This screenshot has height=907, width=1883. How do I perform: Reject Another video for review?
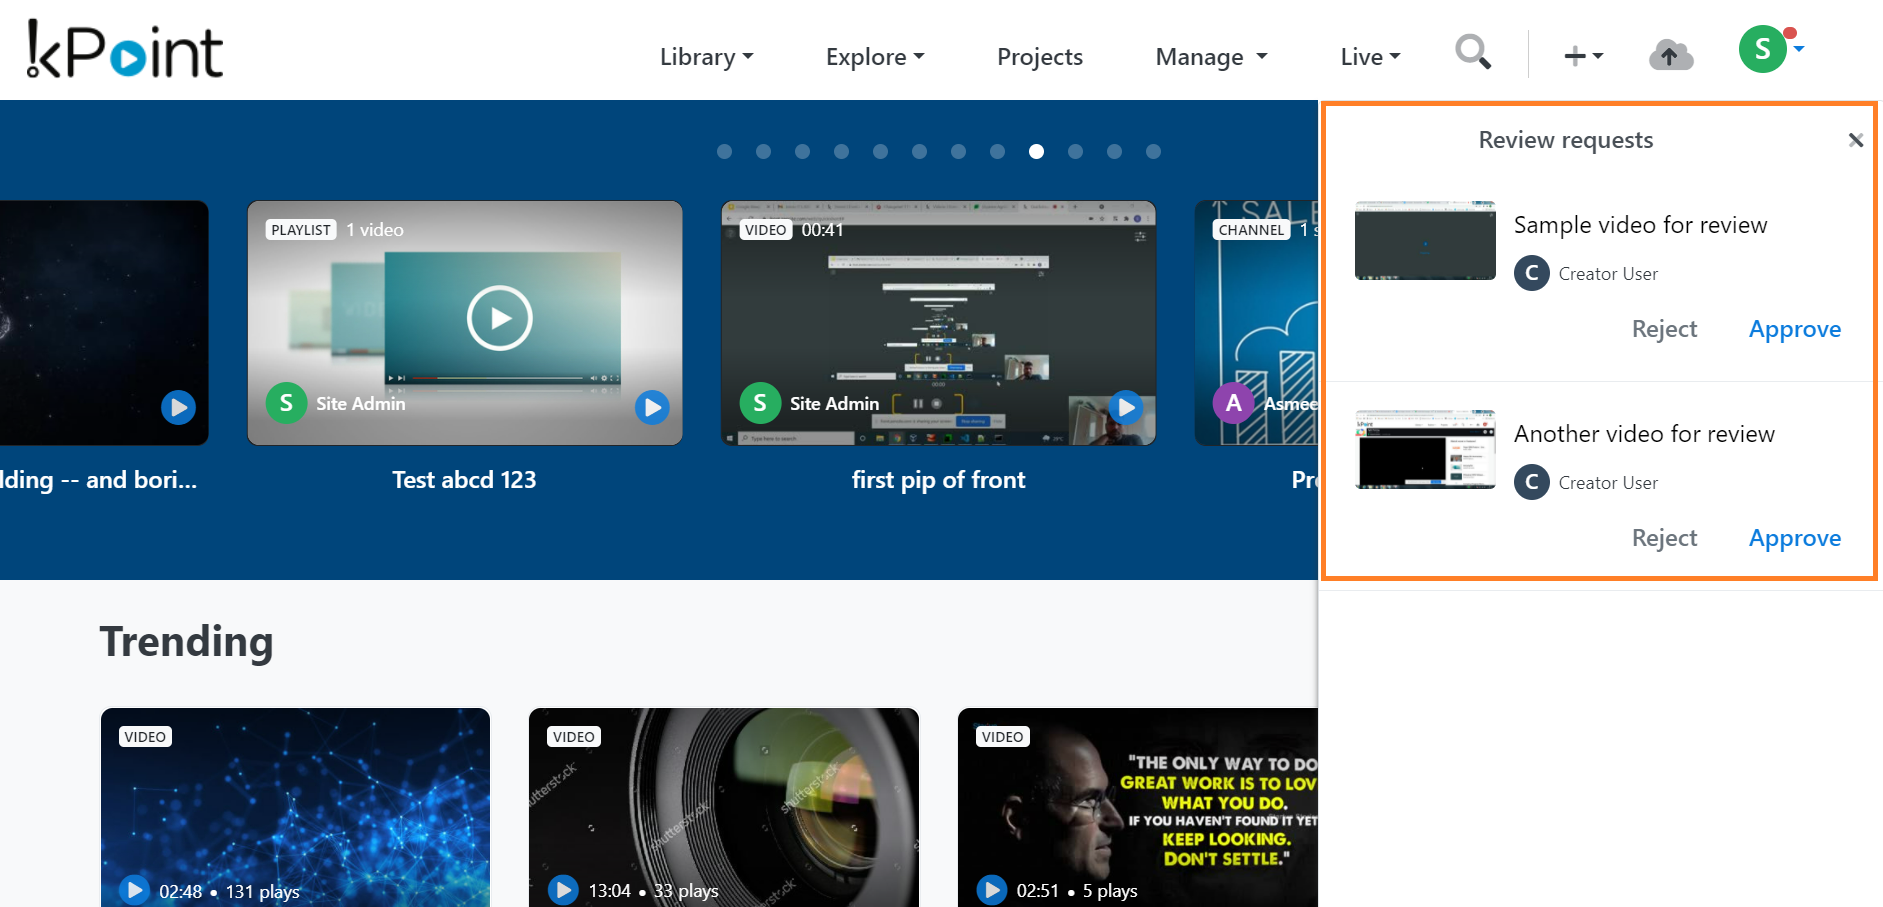1664,538
